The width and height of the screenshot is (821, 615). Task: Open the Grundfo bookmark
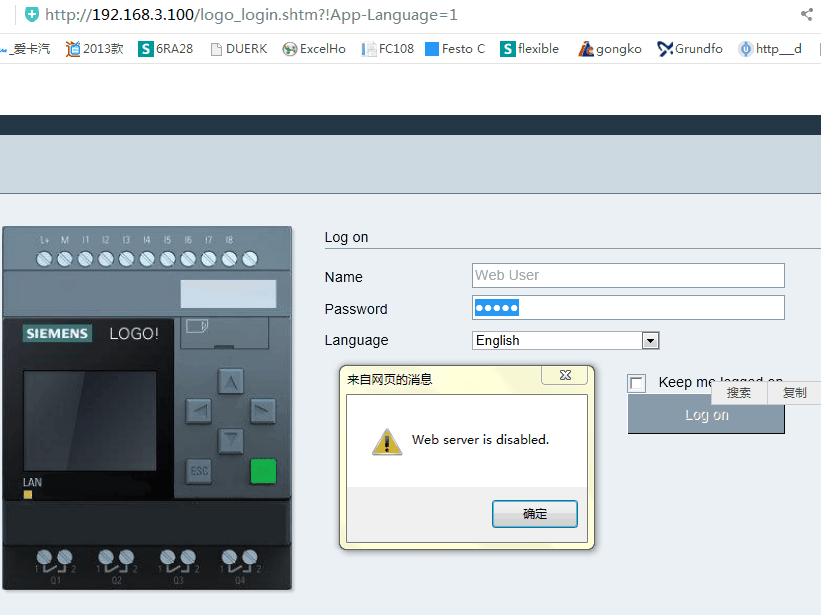(690, 49)
